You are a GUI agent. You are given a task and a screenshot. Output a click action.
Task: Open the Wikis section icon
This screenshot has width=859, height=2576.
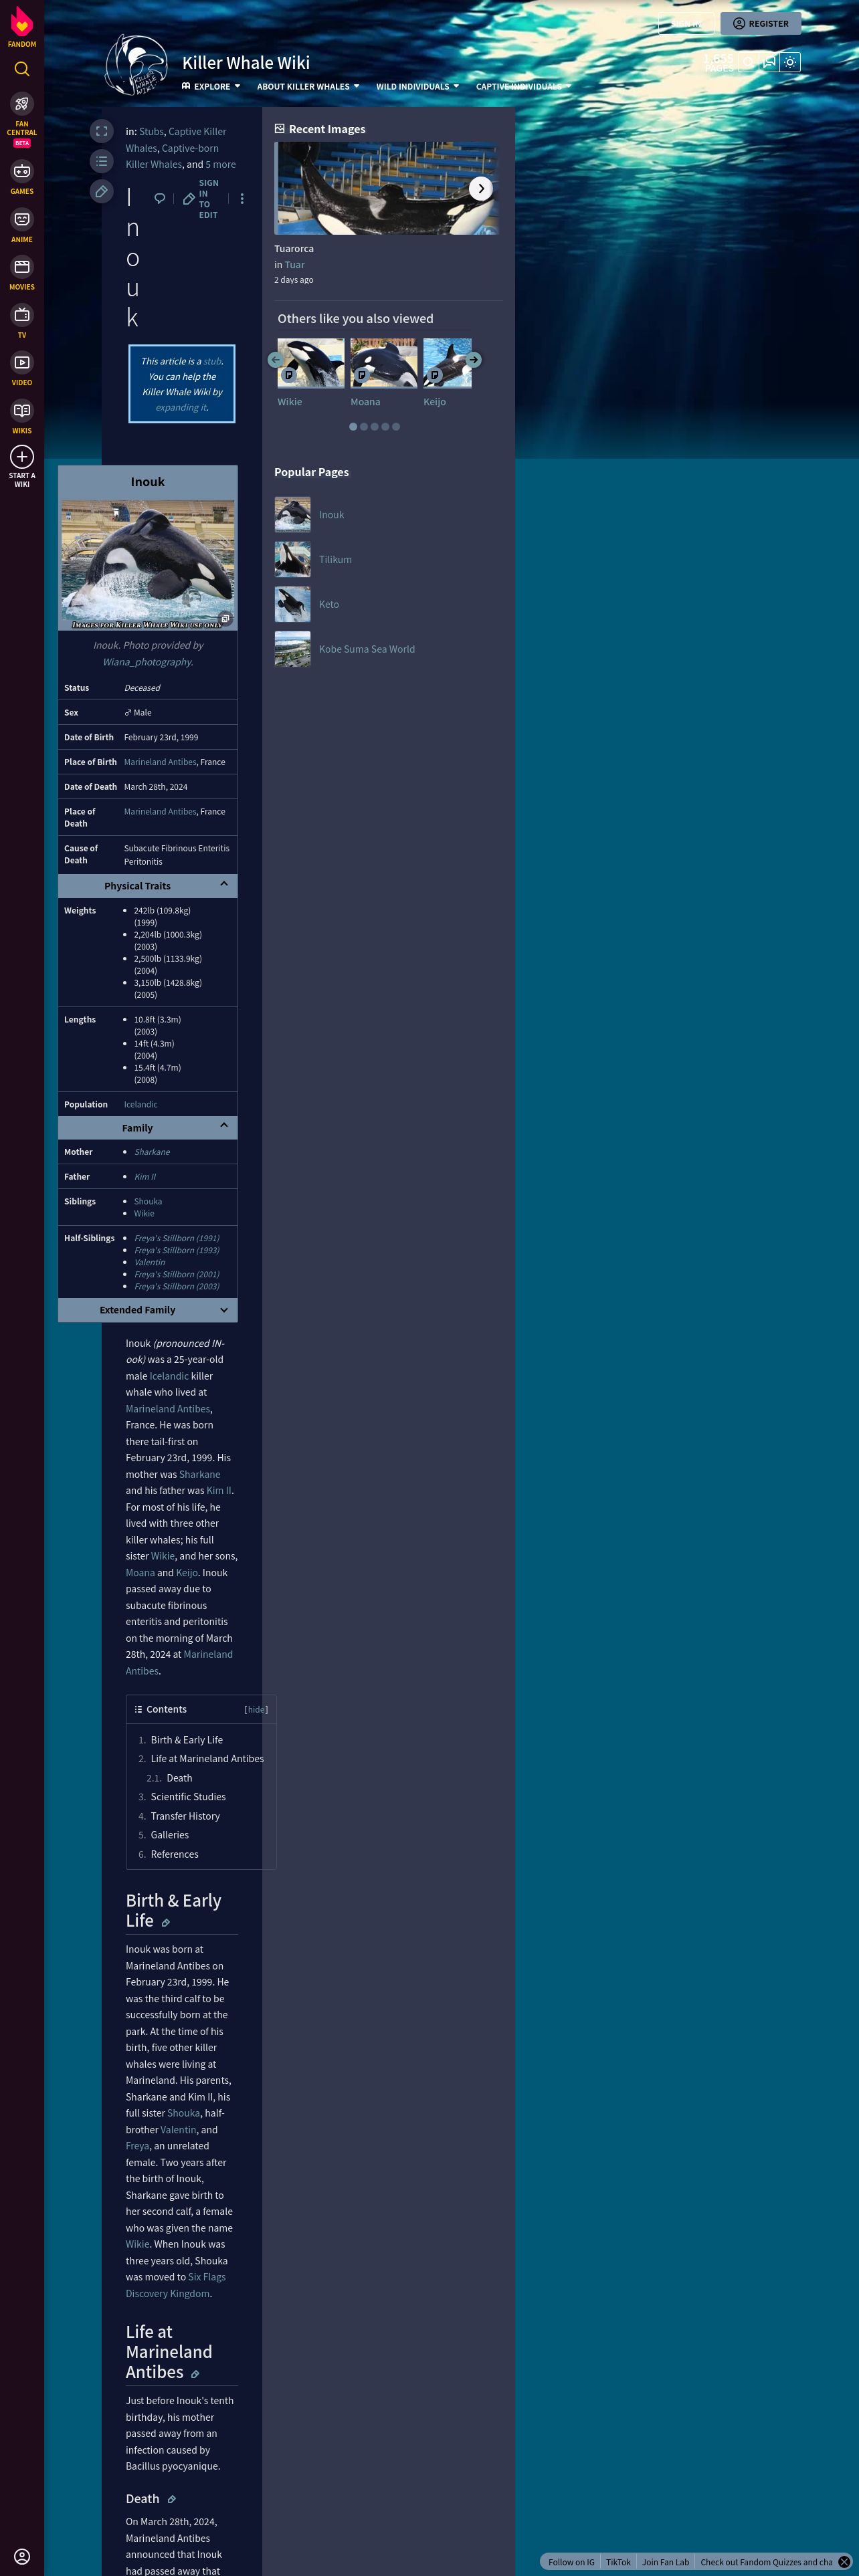22,416
